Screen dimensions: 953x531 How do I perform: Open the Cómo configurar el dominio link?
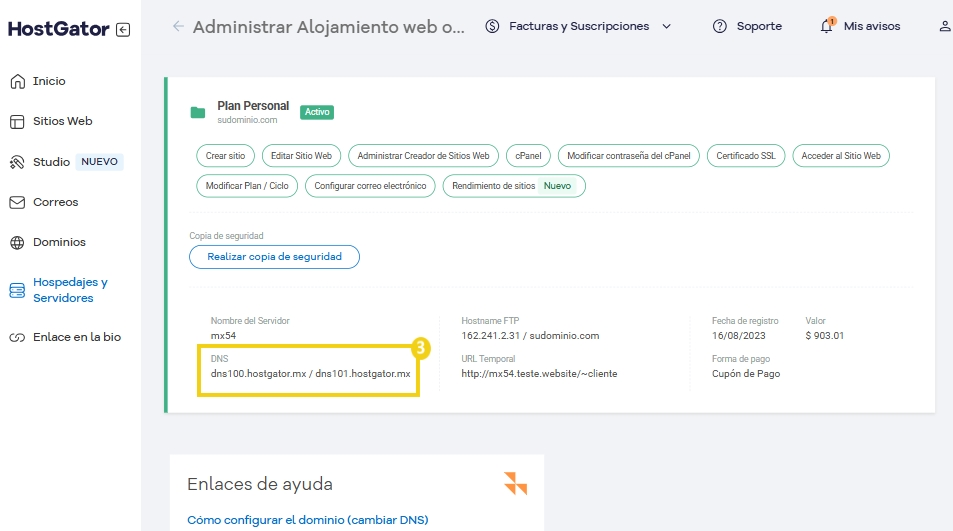(x=308, y=520)
